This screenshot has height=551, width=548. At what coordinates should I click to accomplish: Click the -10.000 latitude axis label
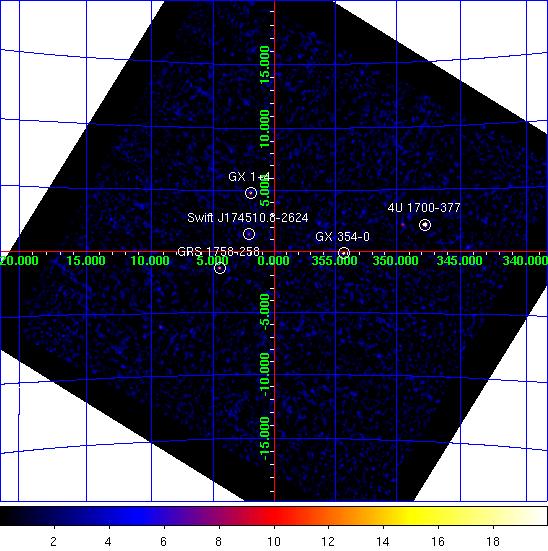pos(265,375)
